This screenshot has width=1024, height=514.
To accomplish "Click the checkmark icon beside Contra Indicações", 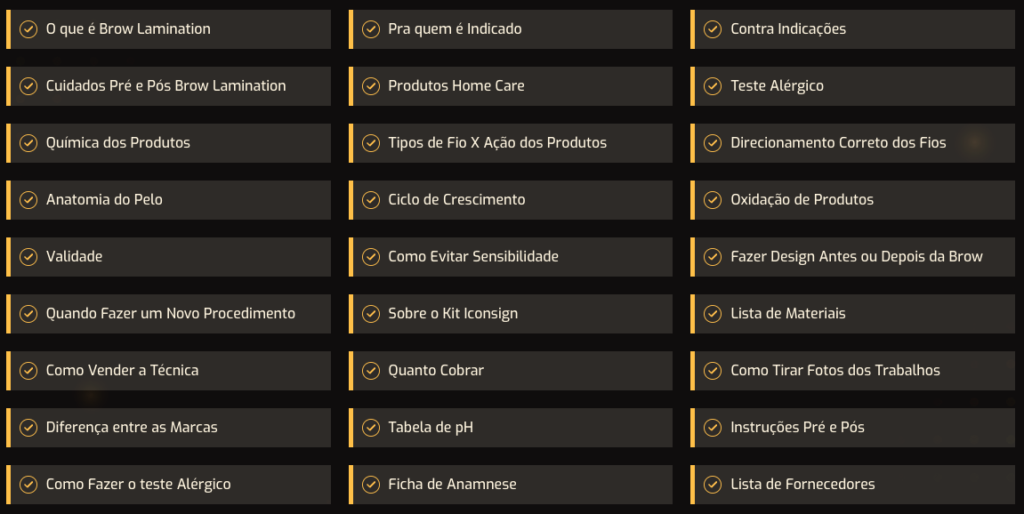I will (x=712, y=29).
